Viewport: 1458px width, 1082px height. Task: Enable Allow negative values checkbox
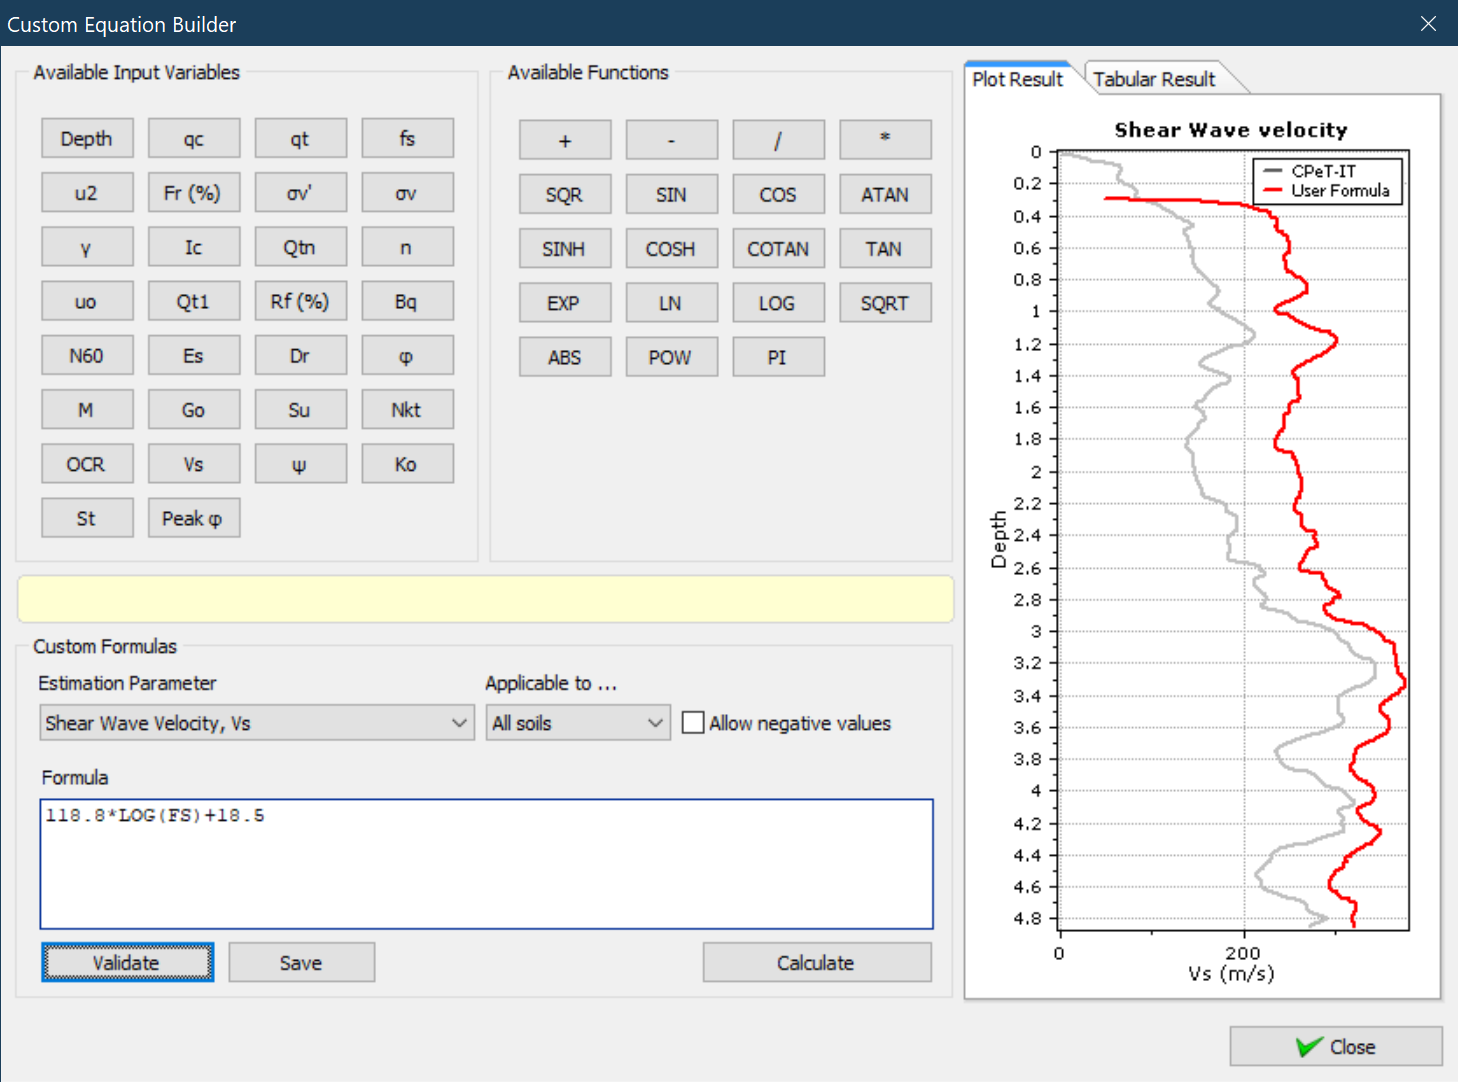693,723
